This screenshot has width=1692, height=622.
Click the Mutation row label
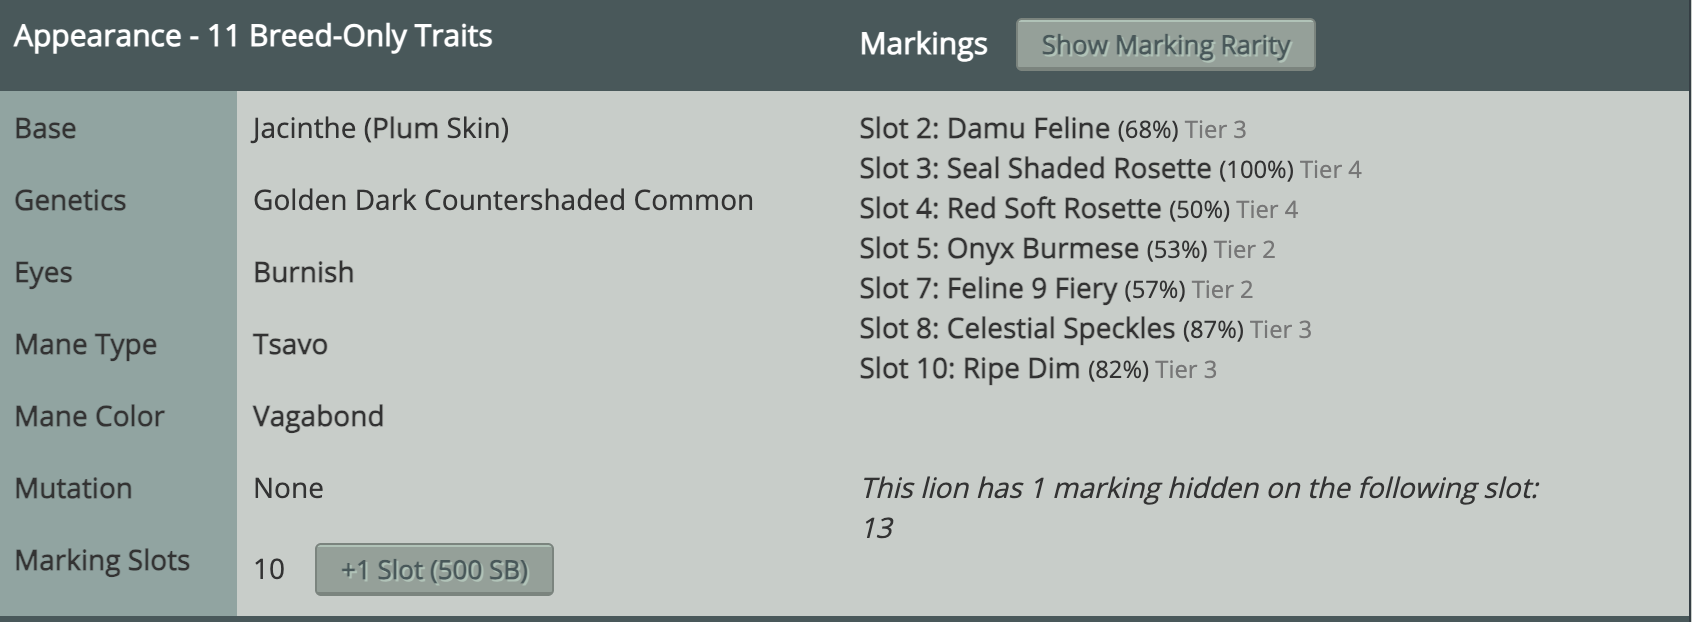point(73,488)
